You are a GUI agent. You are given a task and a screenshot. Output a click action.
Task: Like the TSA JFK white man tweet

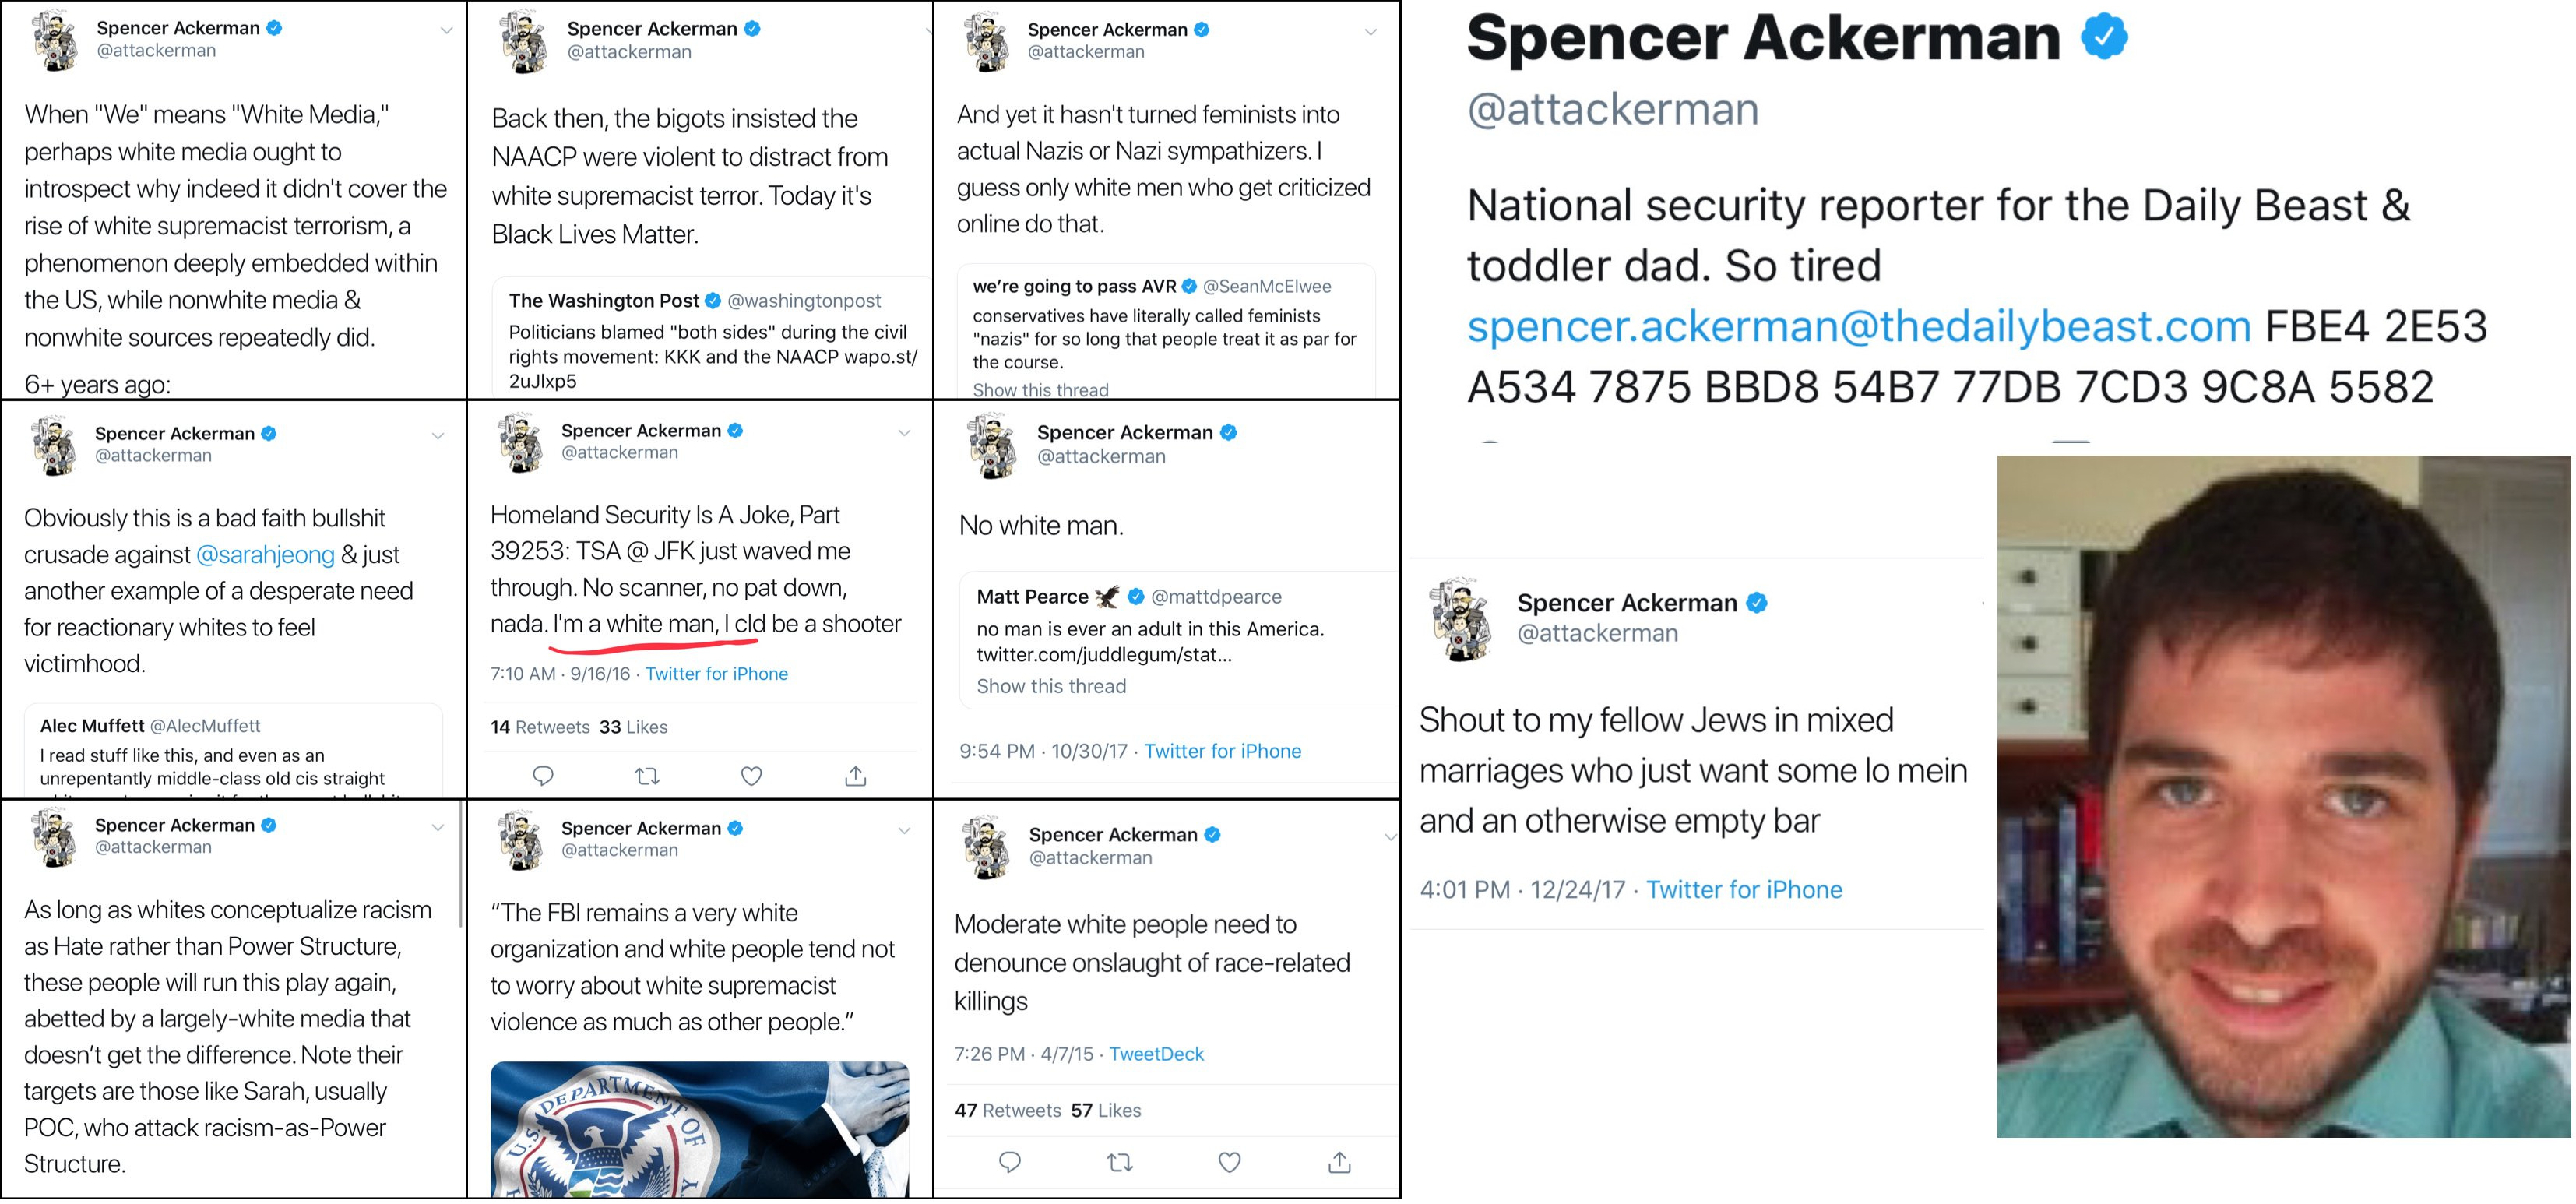[751, 776]
